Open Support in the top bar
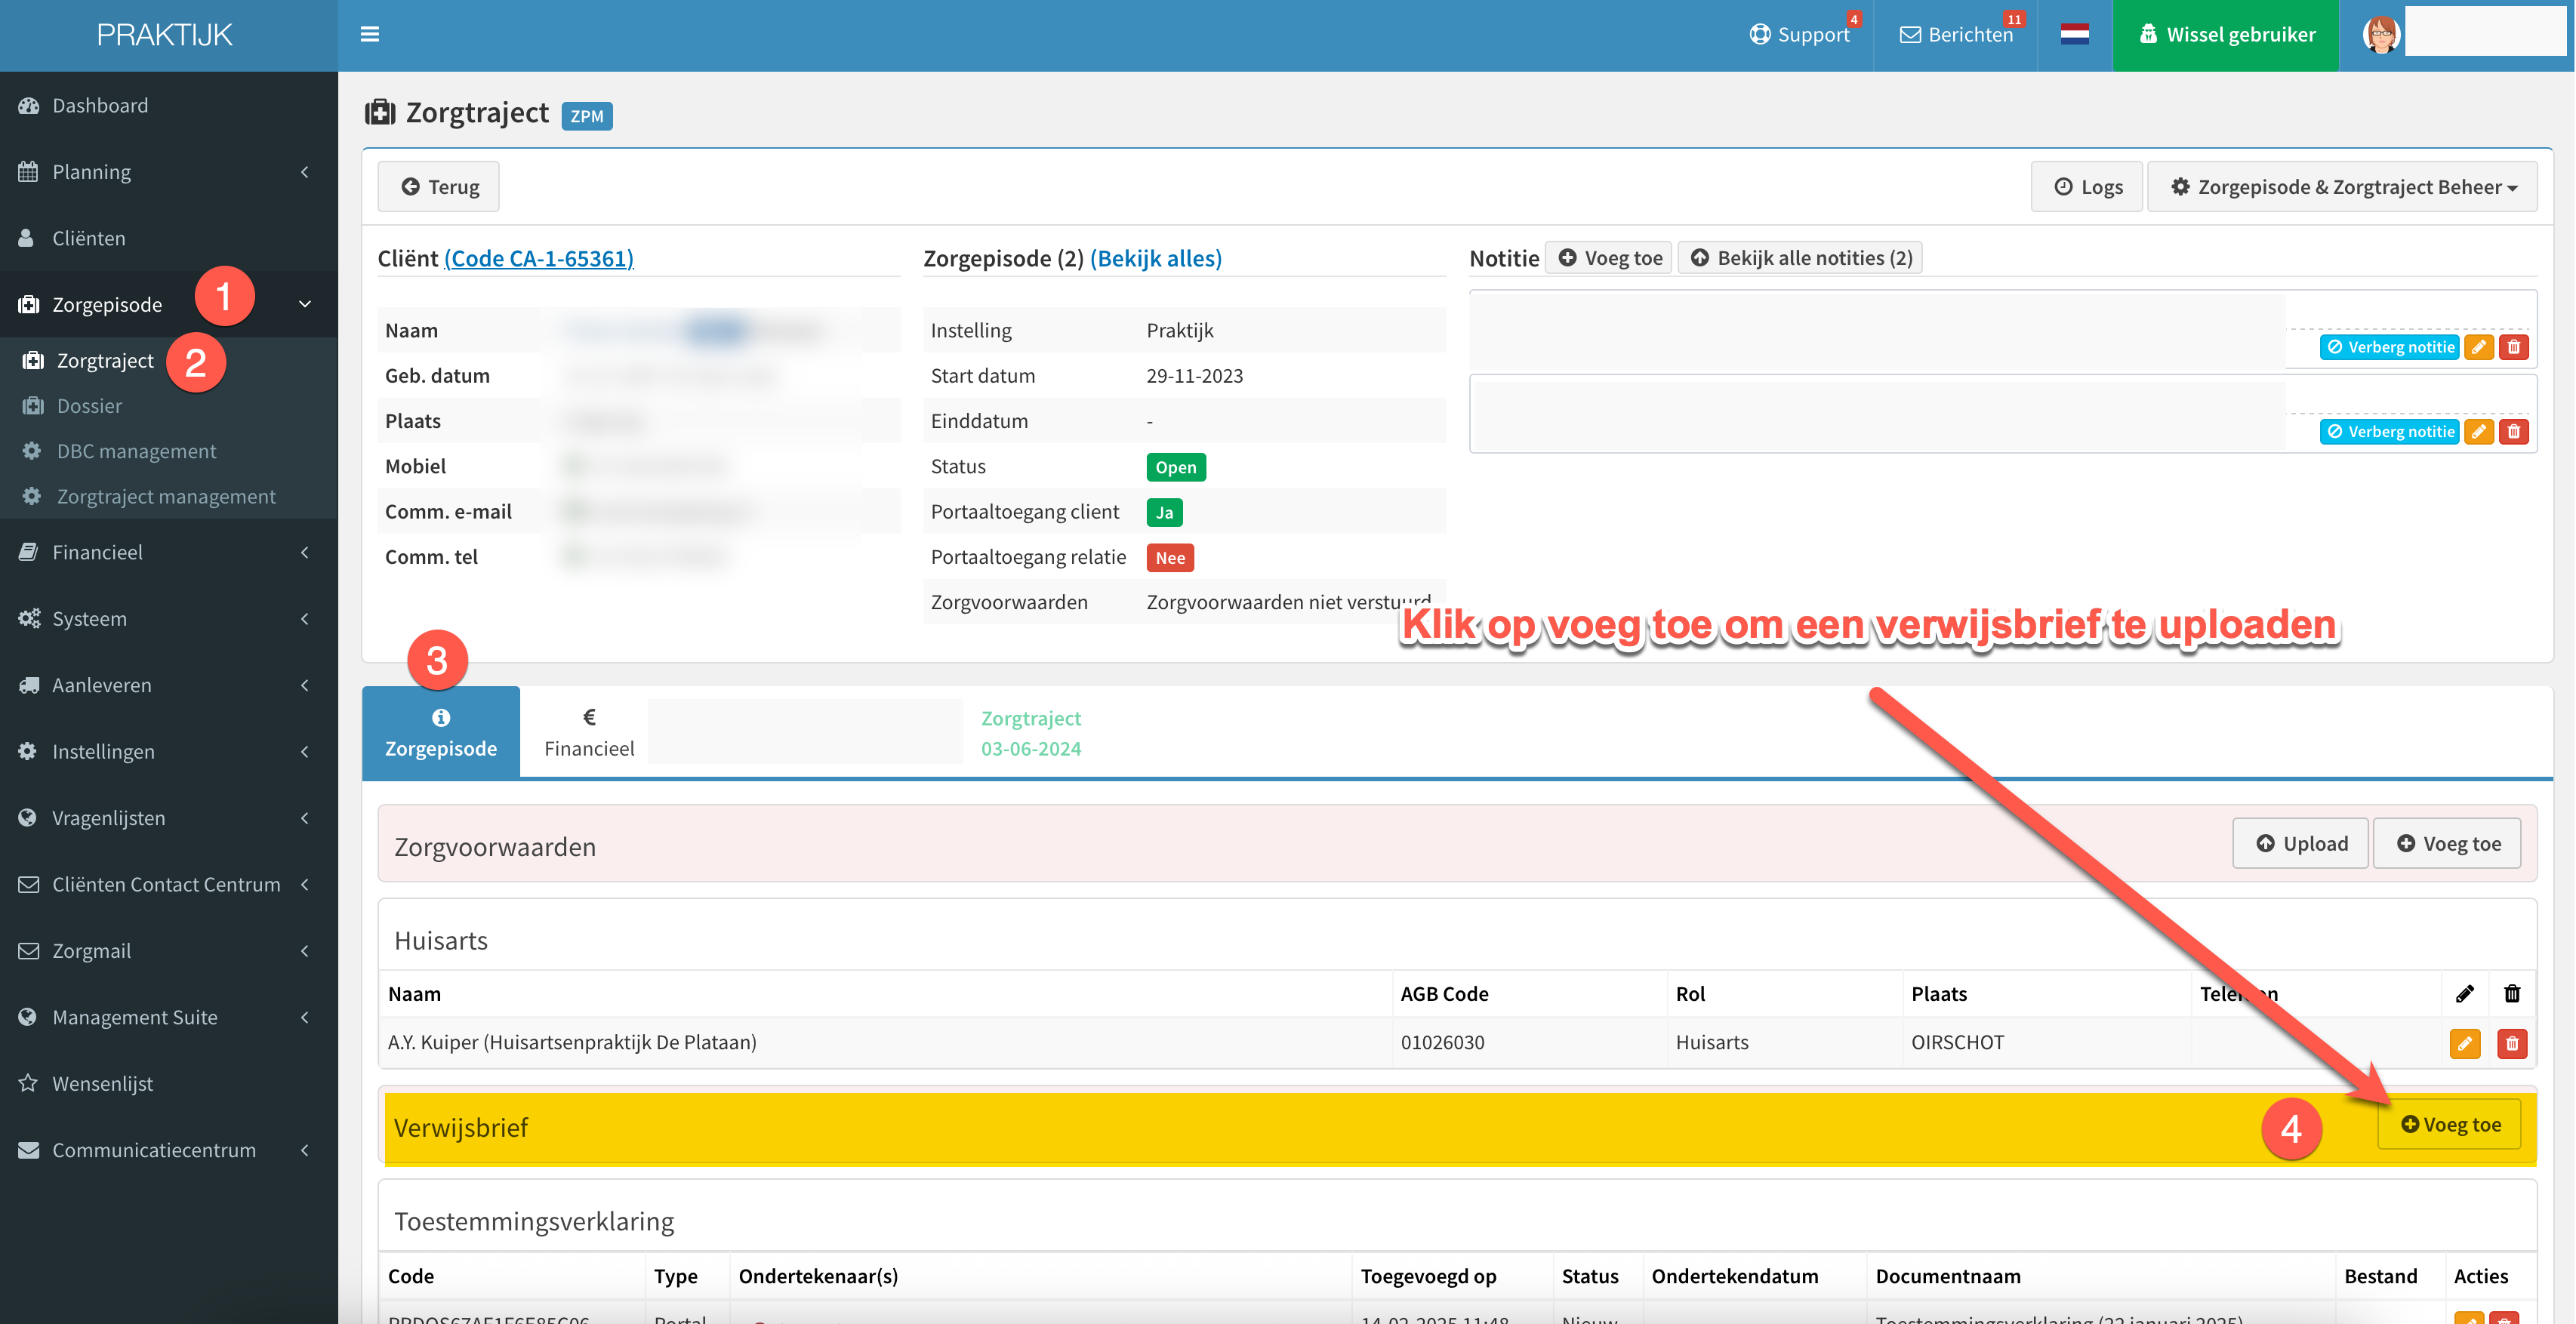Viewport: 2576px width, 1324px height. (x=1800, y=35)
